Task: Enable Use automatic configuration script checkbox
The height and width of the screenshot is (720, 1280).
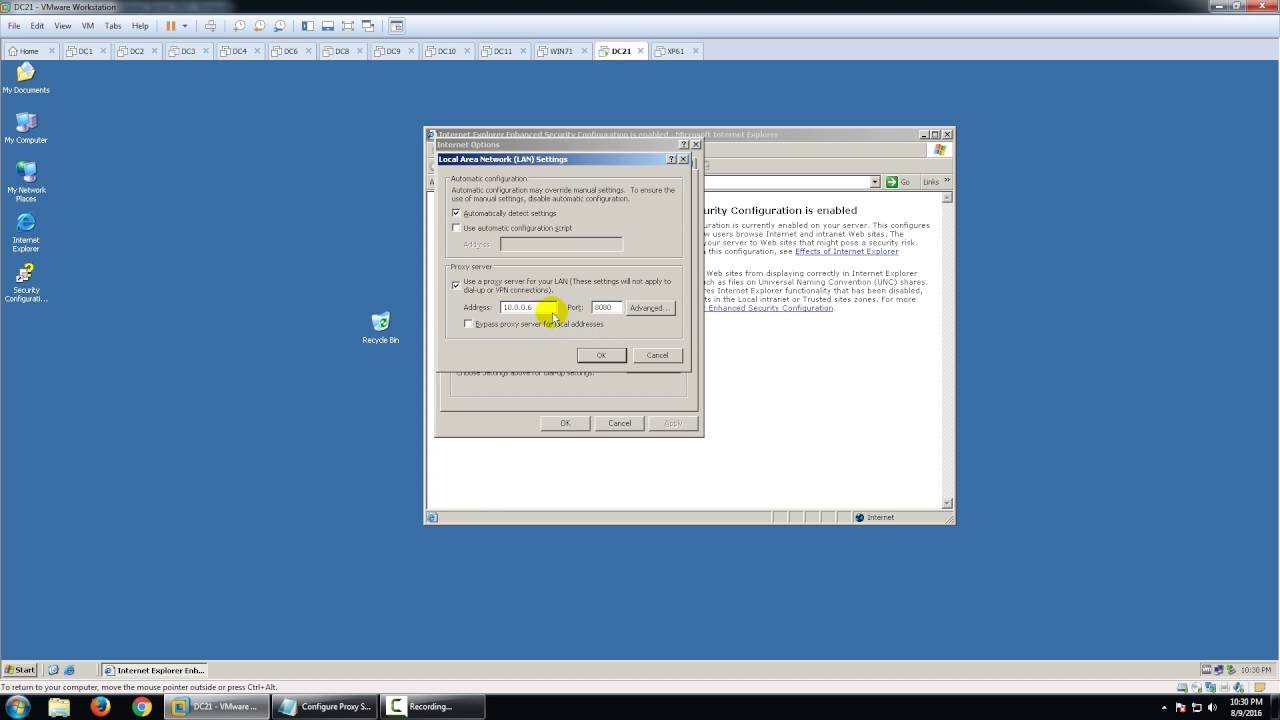Action: [457, 228]
